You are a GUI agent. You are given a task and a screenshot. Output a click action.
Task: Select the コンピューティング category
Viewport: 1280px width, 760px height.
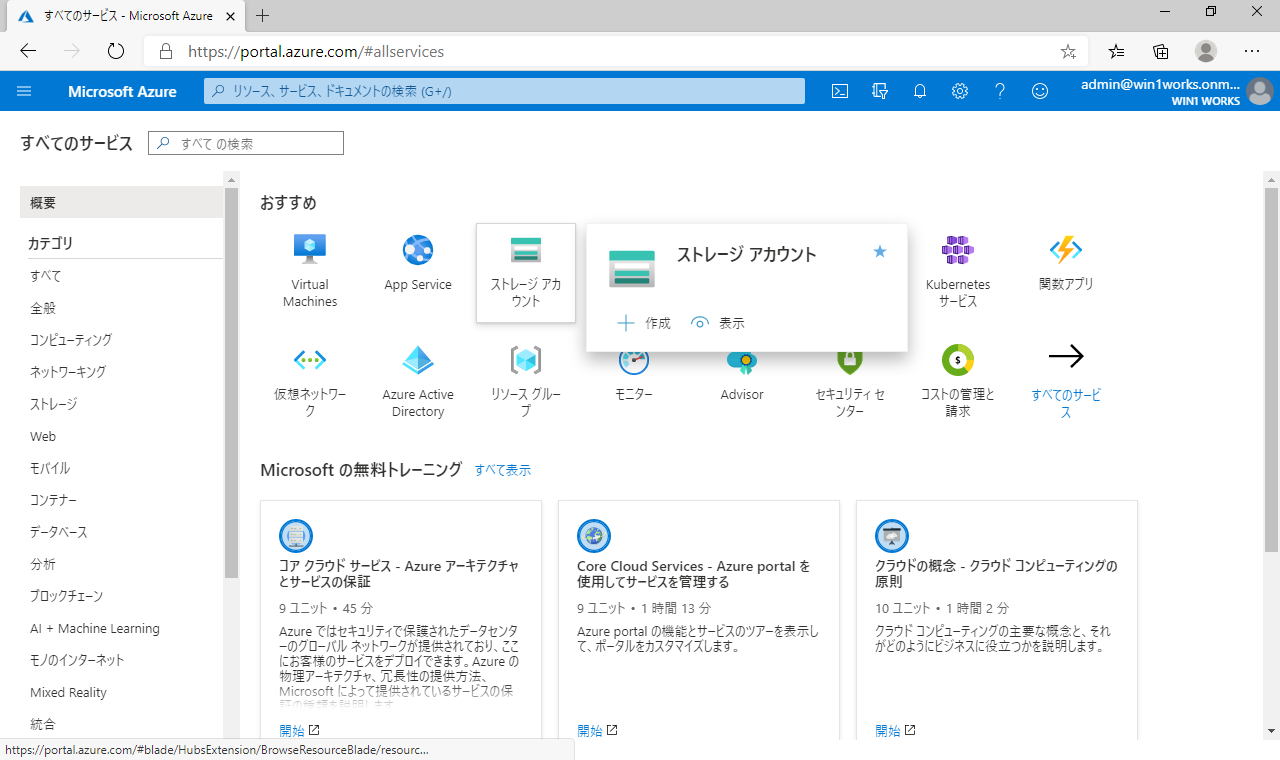pyautogui.click(x=71, y=340)
